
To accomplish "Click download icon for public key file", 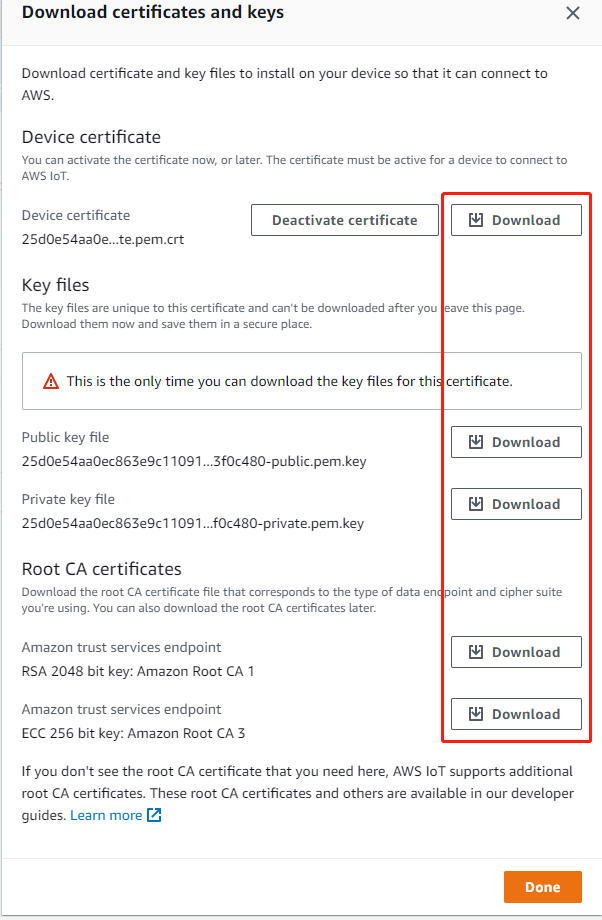I will (476, 442).
